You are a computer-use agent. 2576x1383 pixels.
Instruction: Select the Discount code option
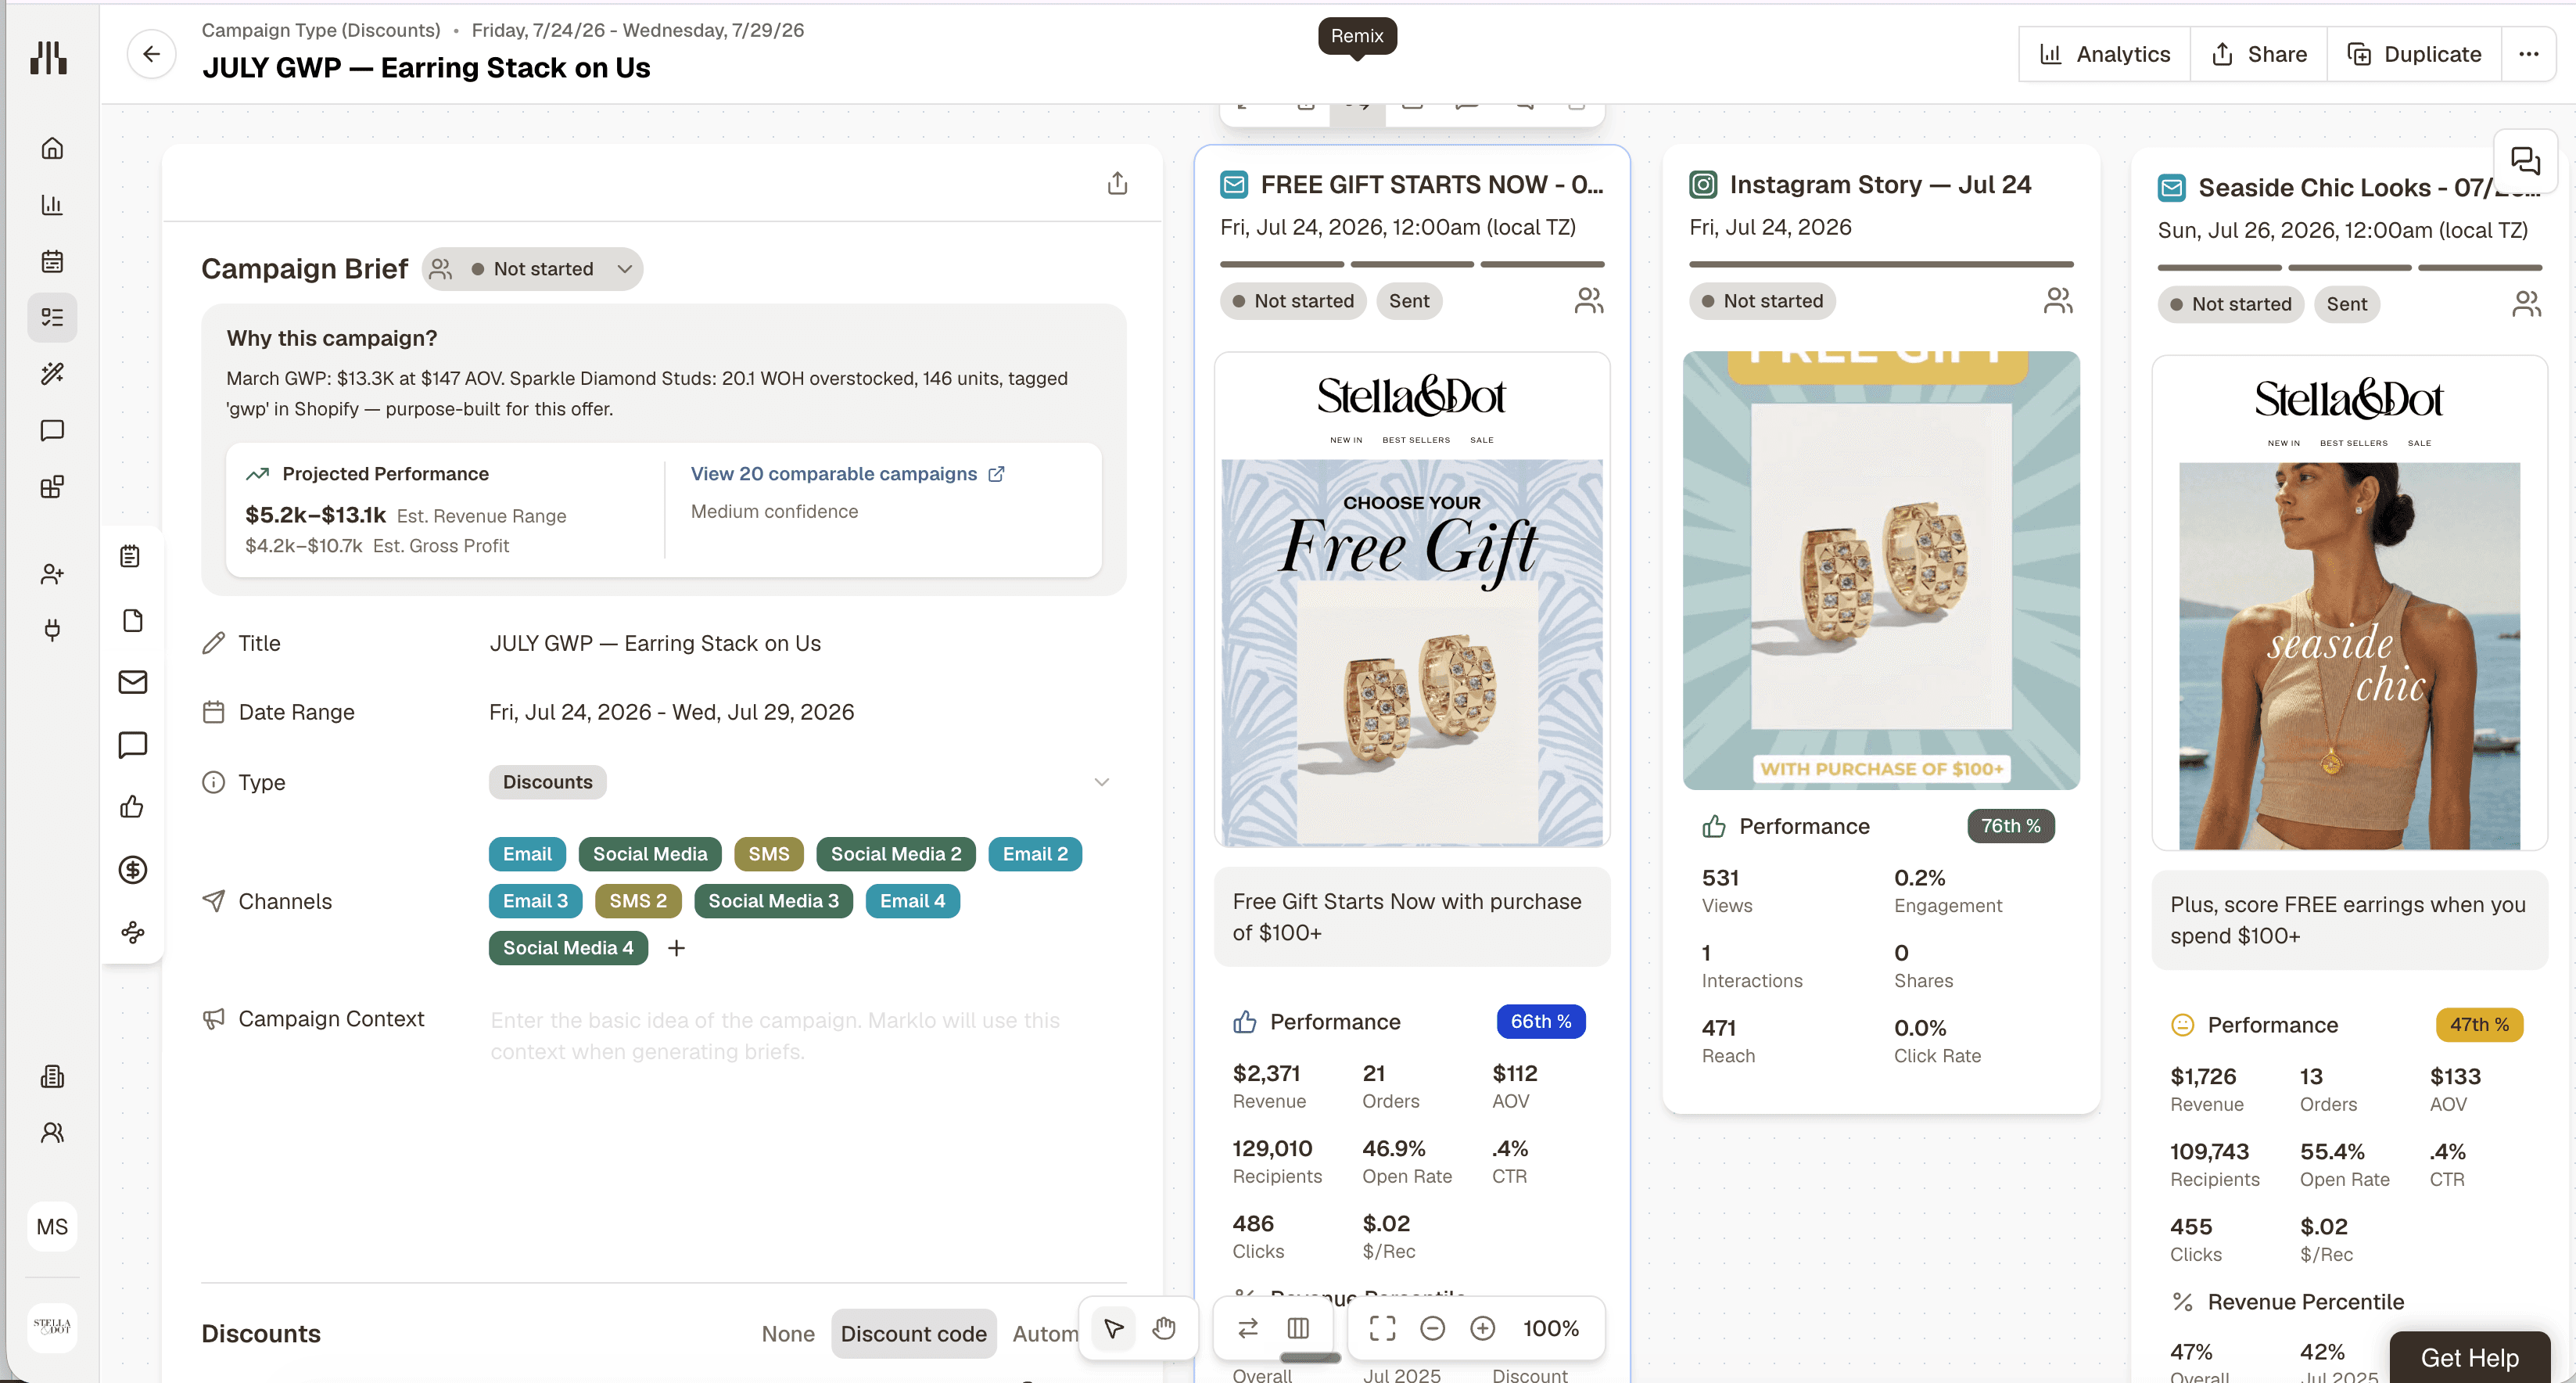tap(913, 1334)
